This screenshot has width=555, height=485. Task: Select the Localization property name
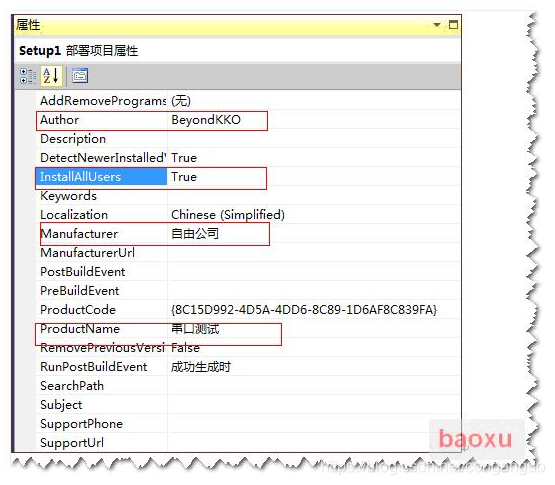point(74,215)
